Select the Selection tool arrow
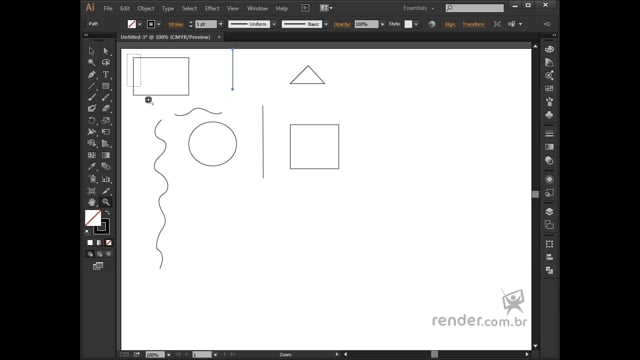This screenshot has height=360, width=640. tap(91, 51)
